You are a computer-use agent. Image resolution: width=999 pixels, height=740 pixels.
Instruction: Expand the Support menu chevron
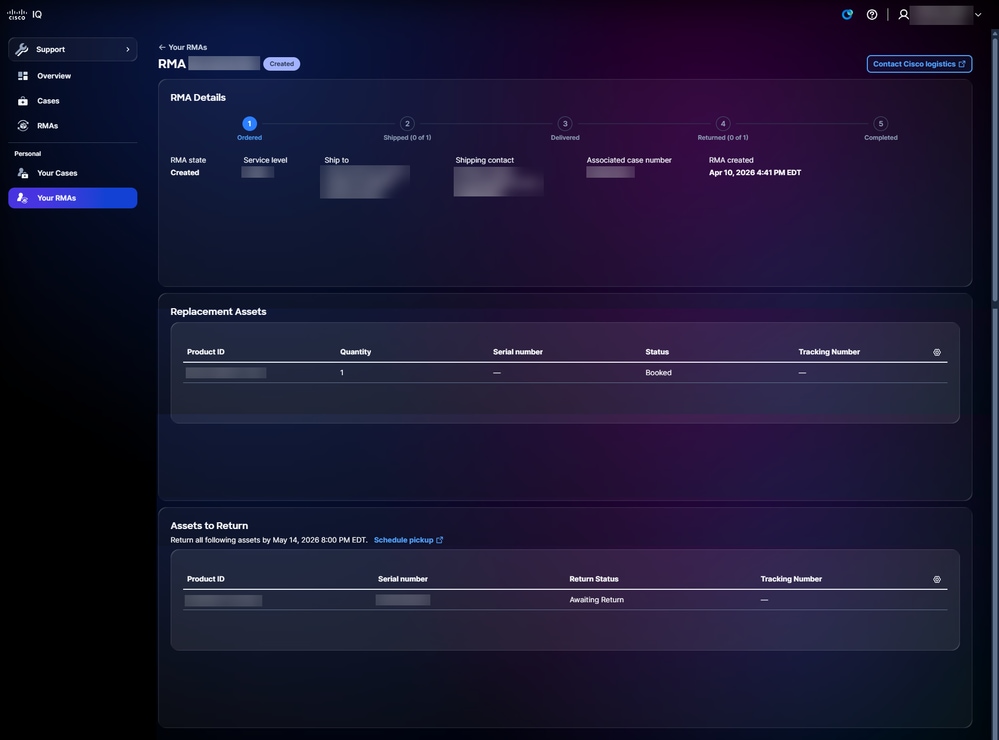[127, 49]
